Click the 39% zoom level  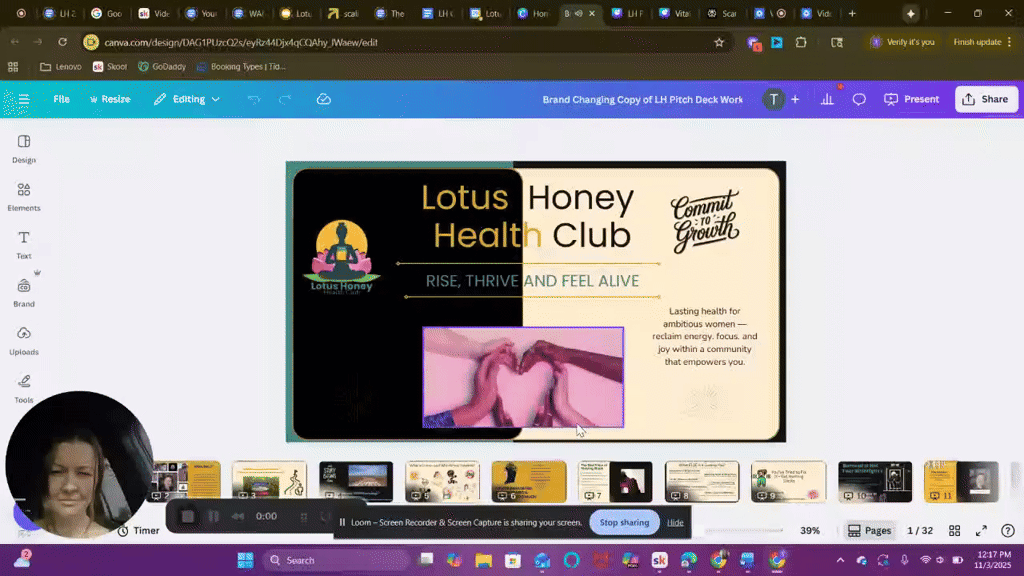point(810,531)
